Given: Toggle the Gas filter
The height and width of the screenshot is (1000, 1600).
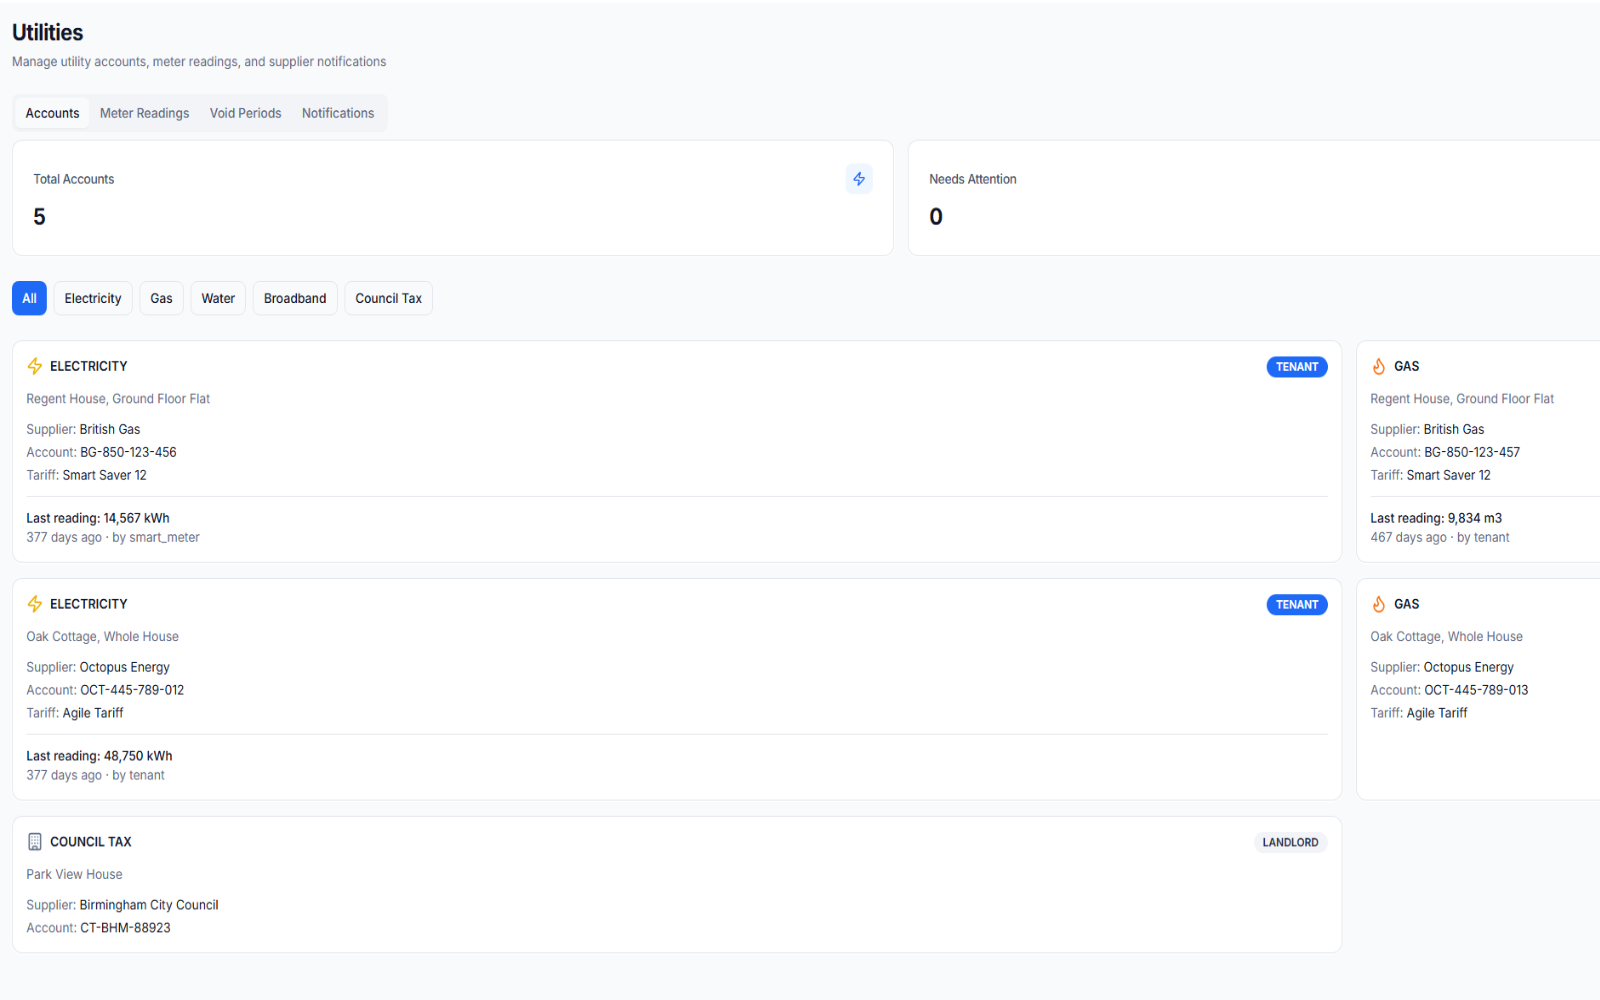Looking at the screenshot, I should click(161, 298).
